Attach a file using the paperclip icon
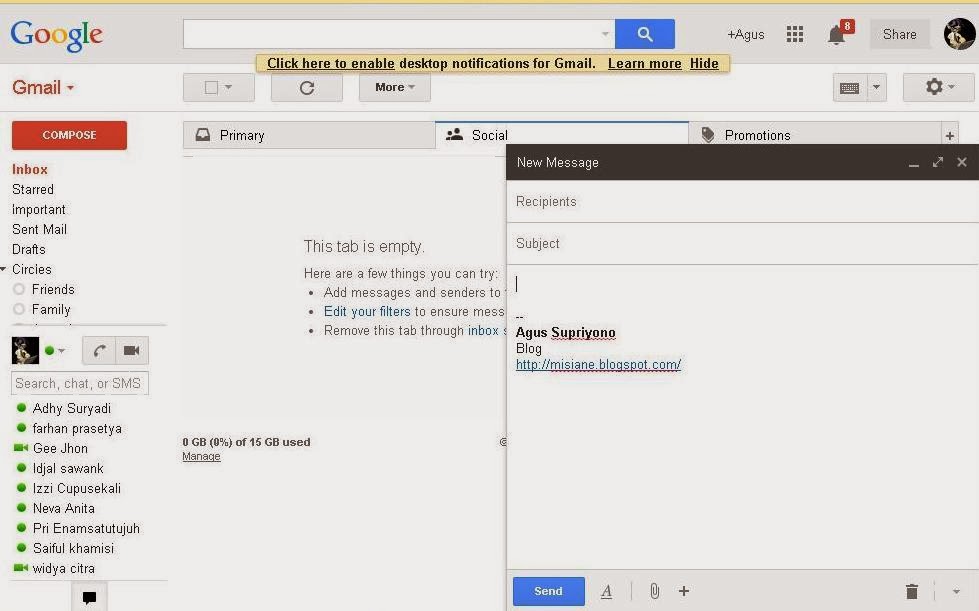This screenshot has width=979, height=611. 655,591
